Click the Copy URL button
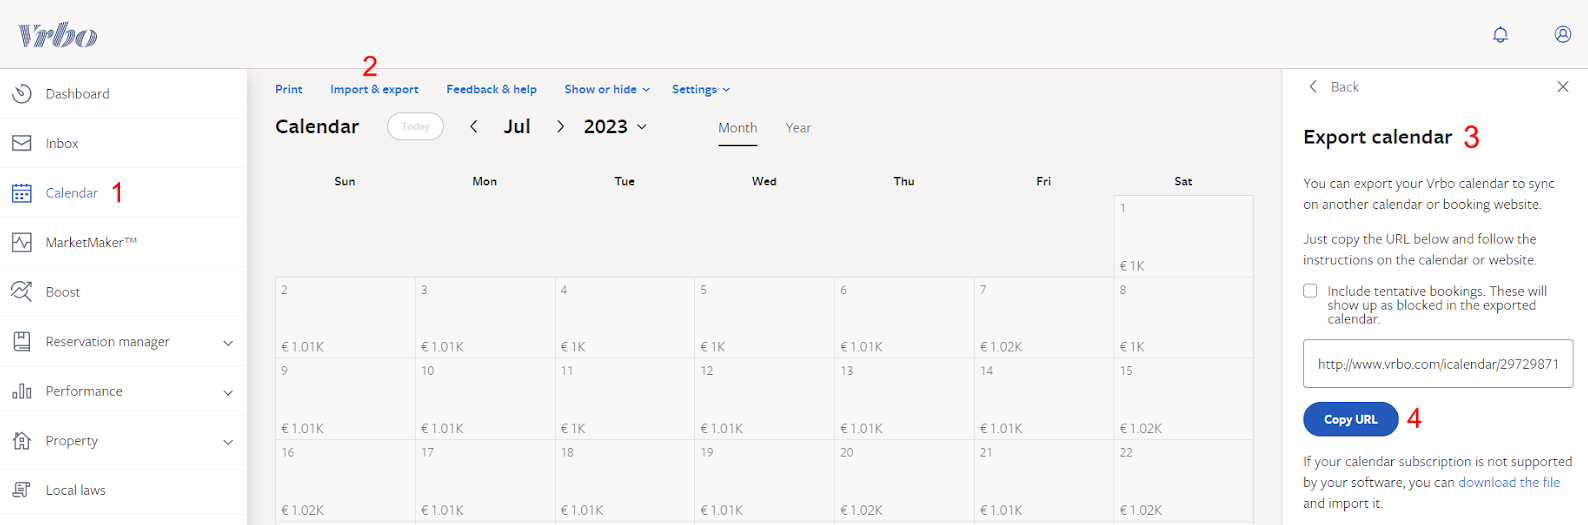Image resolution: width=1588 pixels, height=525 pixels. pyautogui.click(x=1350, y=419)
